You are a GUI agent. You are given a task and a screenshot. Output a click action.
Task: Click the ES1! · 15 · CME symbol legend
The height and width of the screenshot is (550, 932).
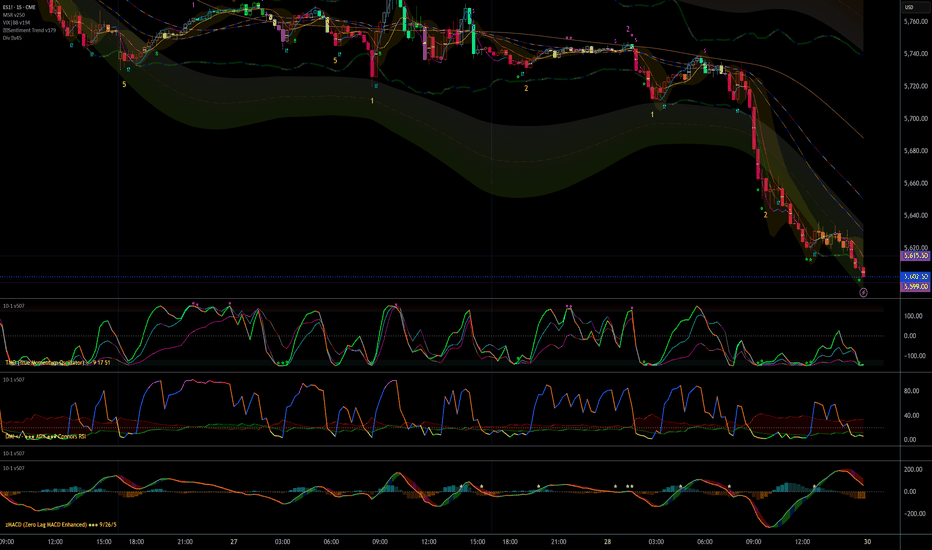tap(19, 7)
